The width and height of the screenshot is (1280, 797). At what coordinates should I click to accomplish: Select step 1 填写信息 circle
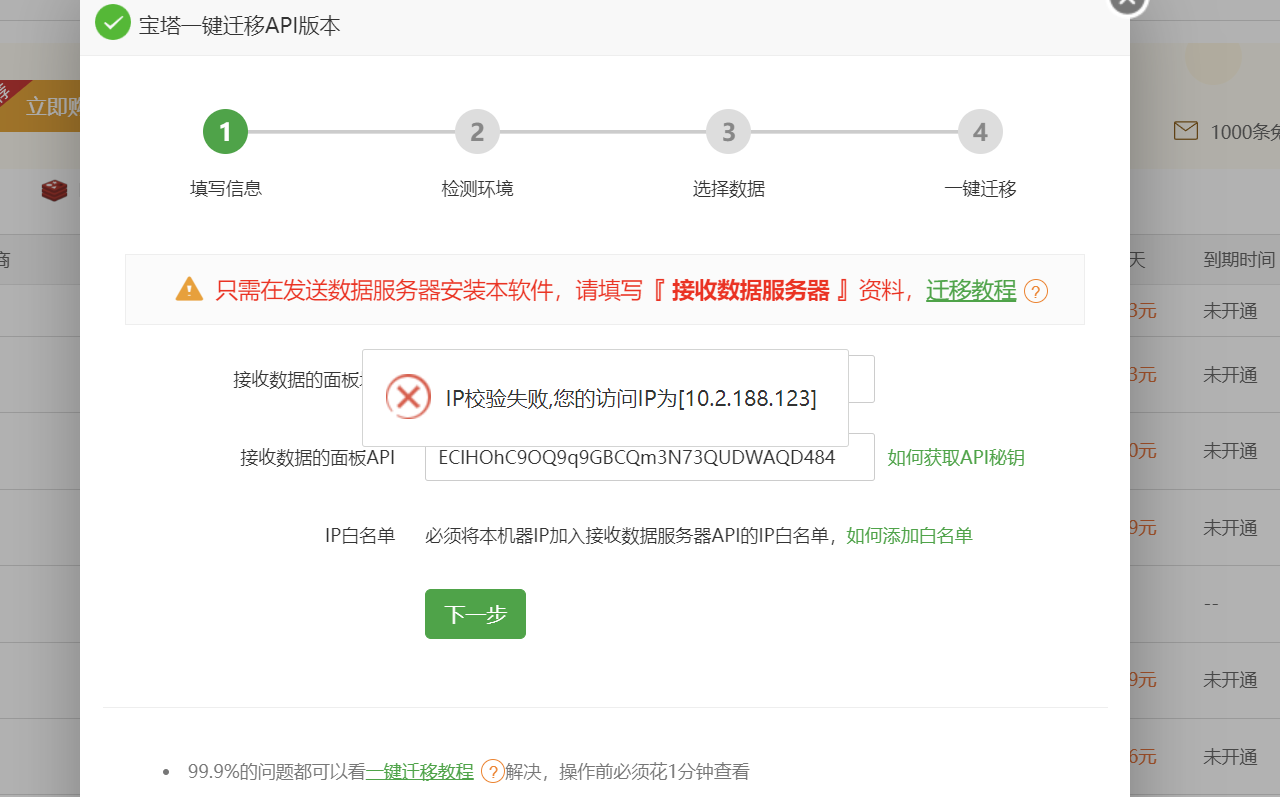point(225,132)
